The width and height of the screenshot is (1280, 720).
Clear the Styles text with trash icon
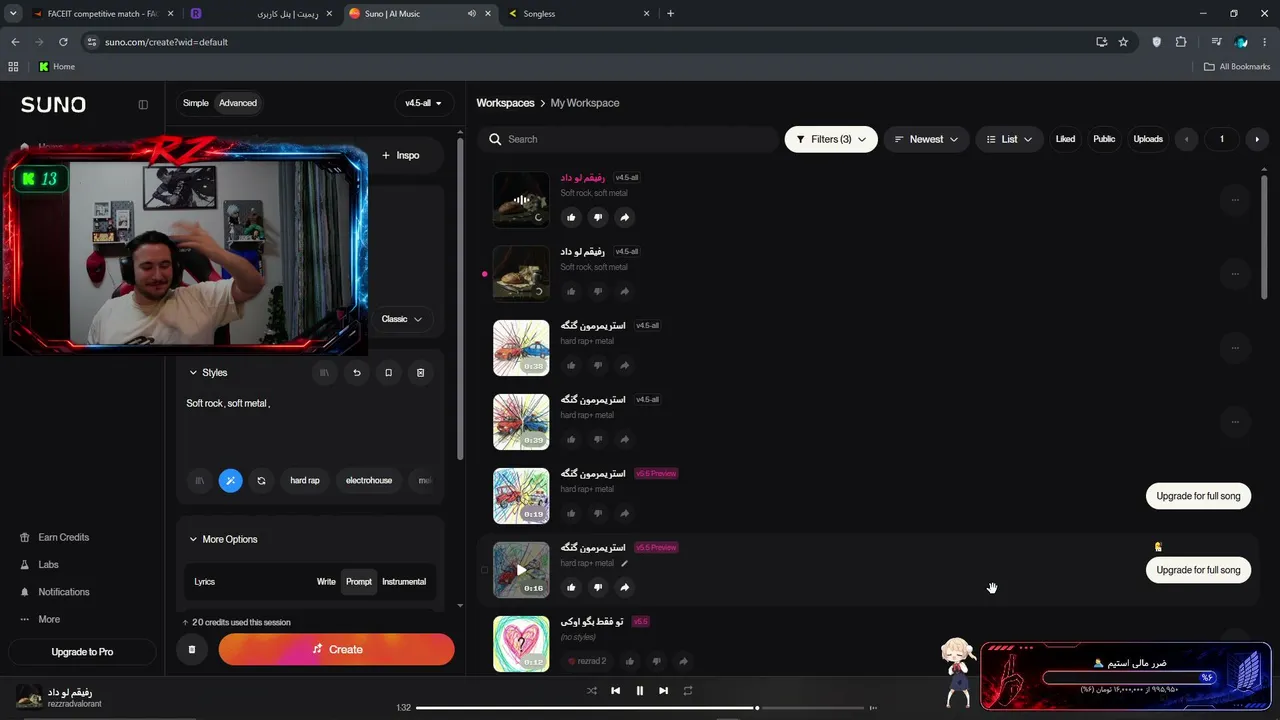point(420,373)
